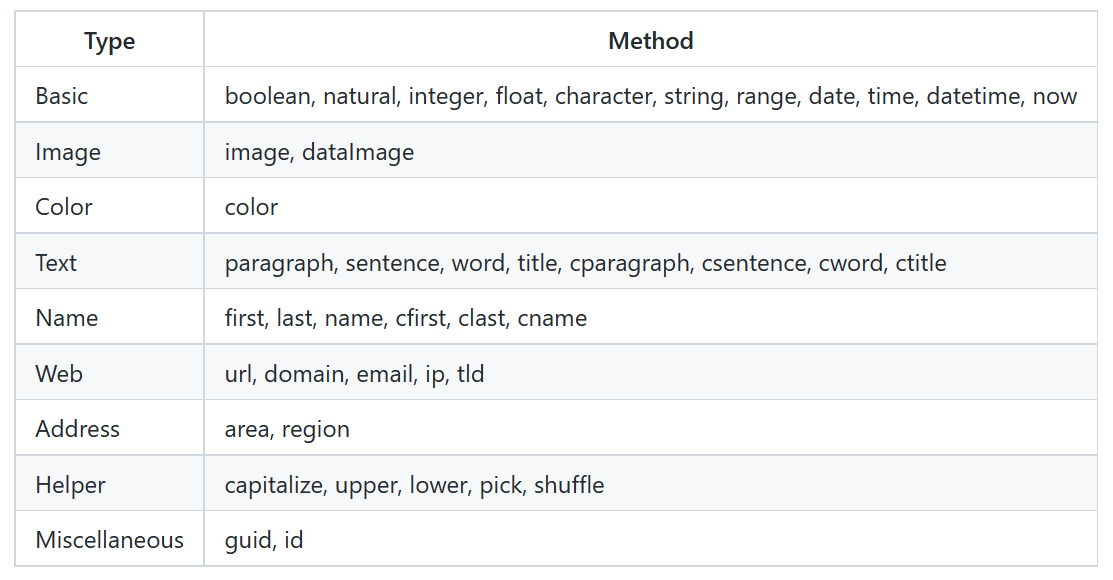Screen dimensions: 1113x580
Task: Click the Text type cell
Action: coord(109,261)
